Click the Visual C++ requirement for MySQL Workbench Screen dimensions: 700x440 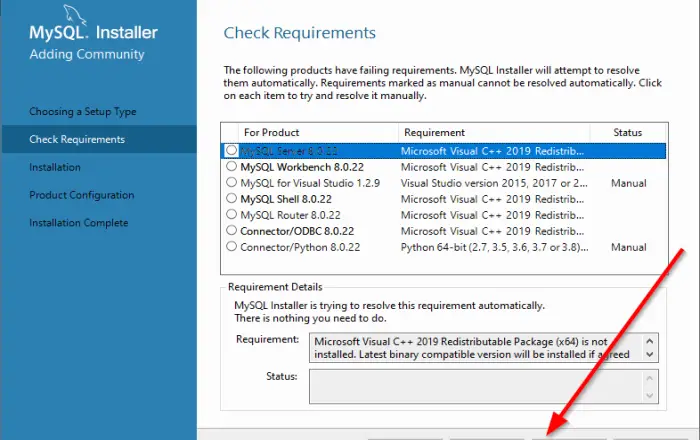point(492,167)
